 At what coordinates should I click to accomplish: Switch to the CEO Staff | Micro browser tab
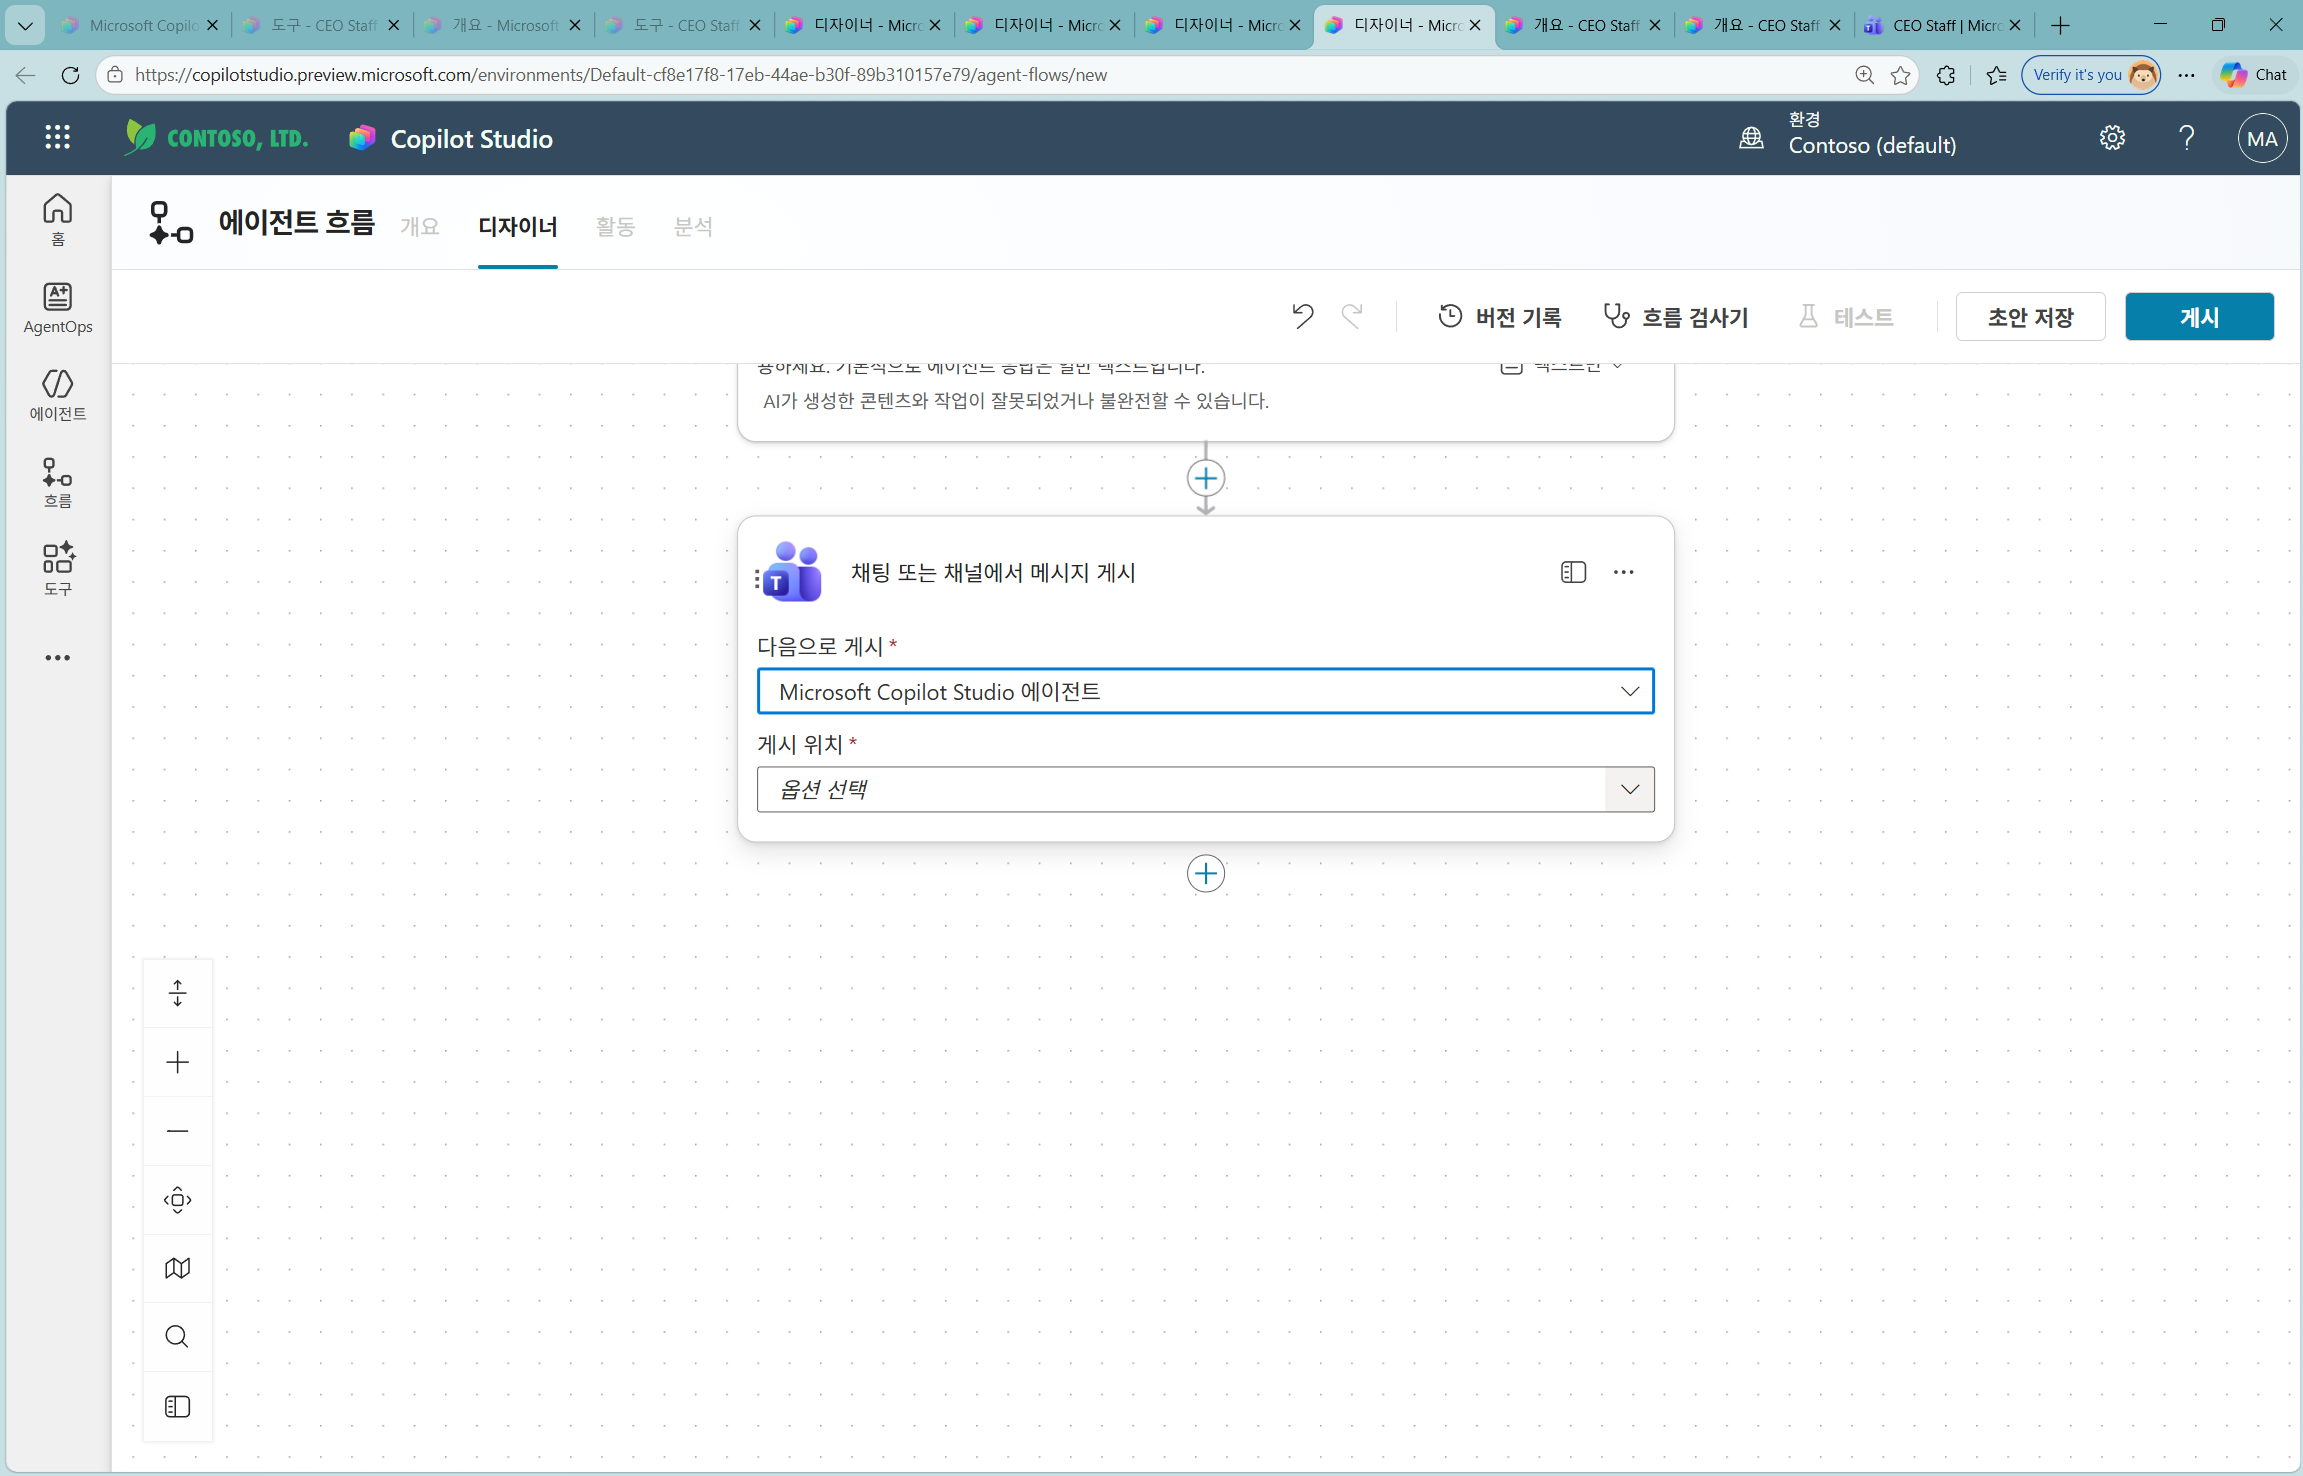[1942, 25]
